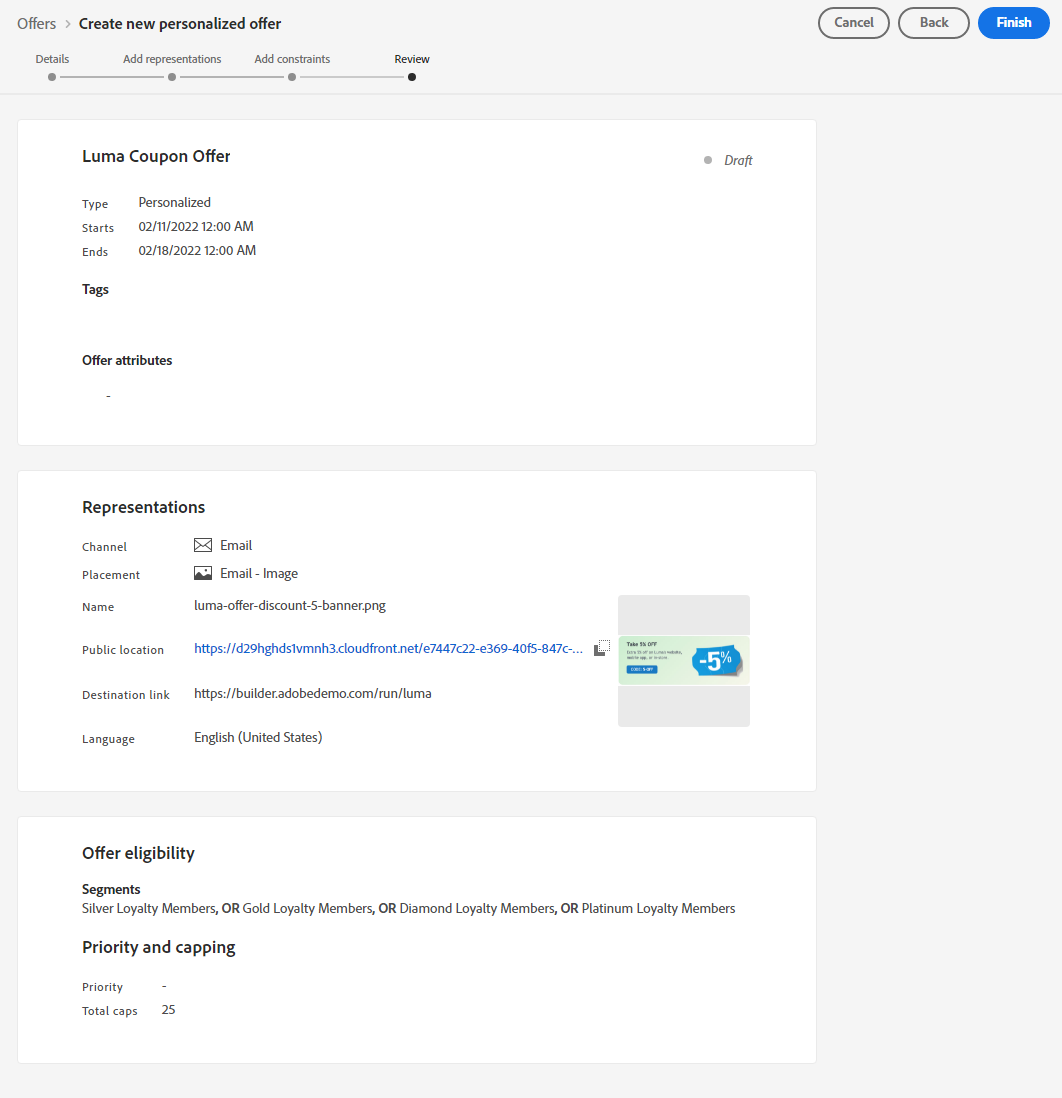Click start date 02/11/2022 12:00 AM
Screen dimensions: 1062x1098
pos(196,226)
